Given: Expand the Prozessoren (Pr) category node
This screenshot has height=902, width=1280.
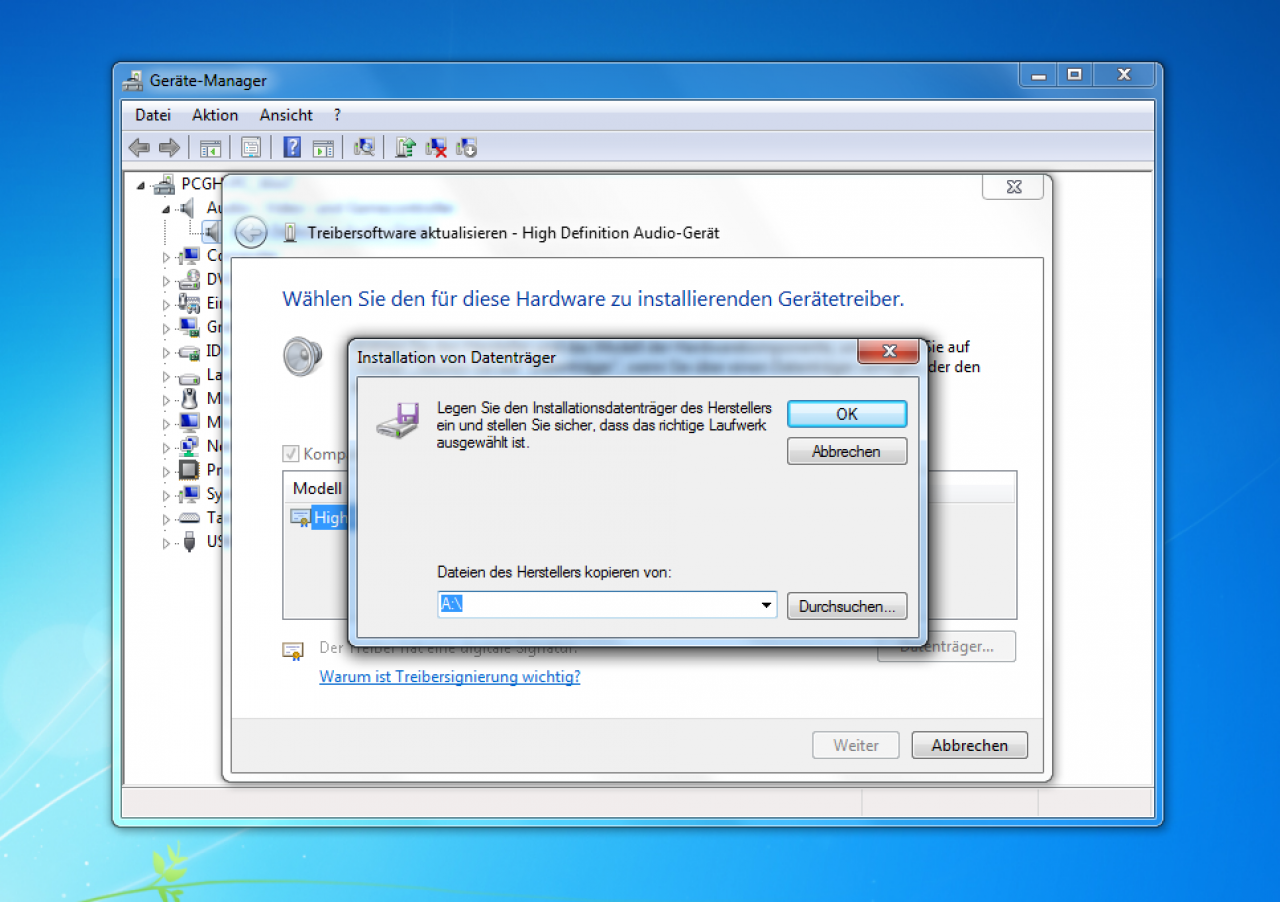Looking at the screenshot, I should coord(167,471).
